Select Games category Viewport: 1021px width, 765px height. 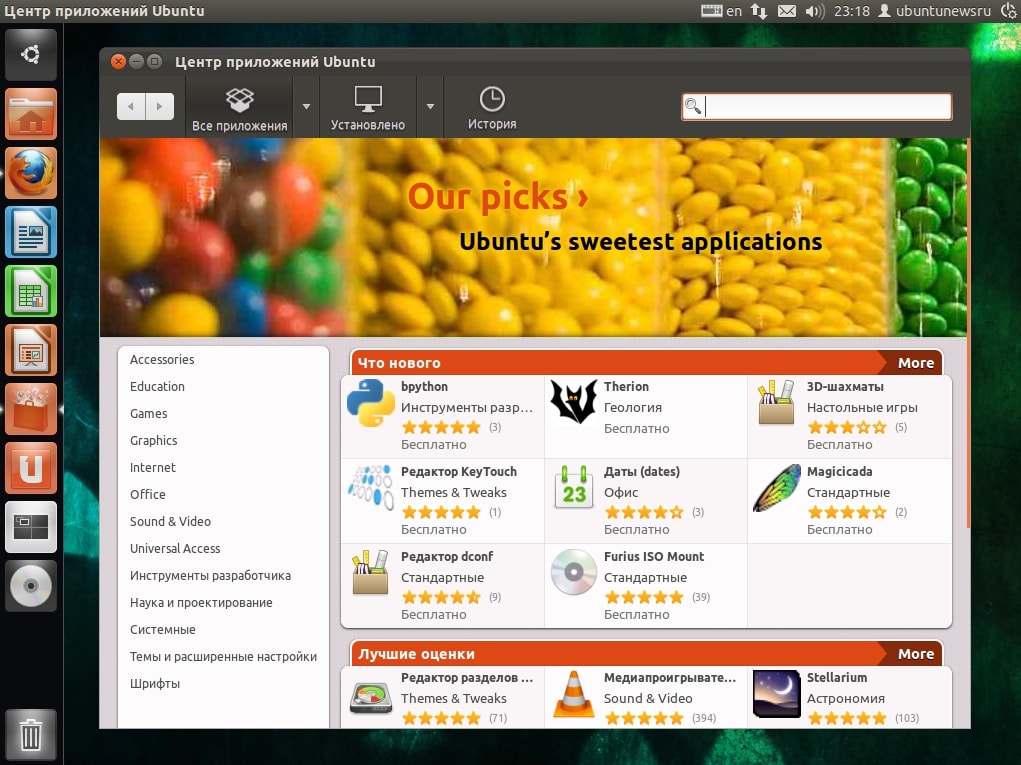click(148, 413)
